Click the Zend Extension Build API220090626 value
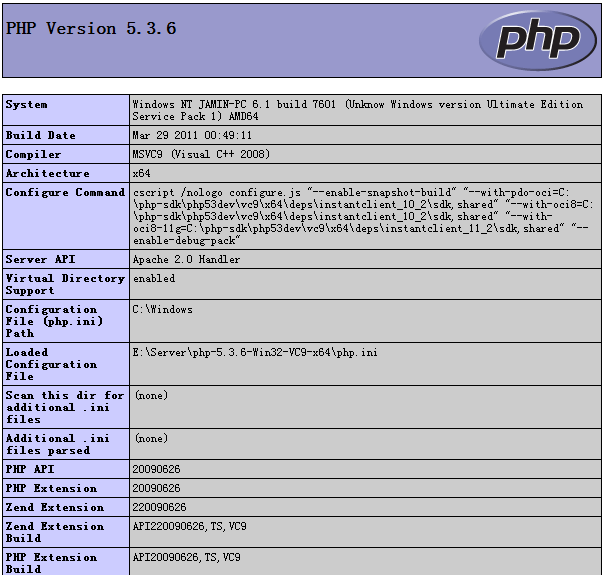The image size is (605, 575). click(x=189, y=526)
